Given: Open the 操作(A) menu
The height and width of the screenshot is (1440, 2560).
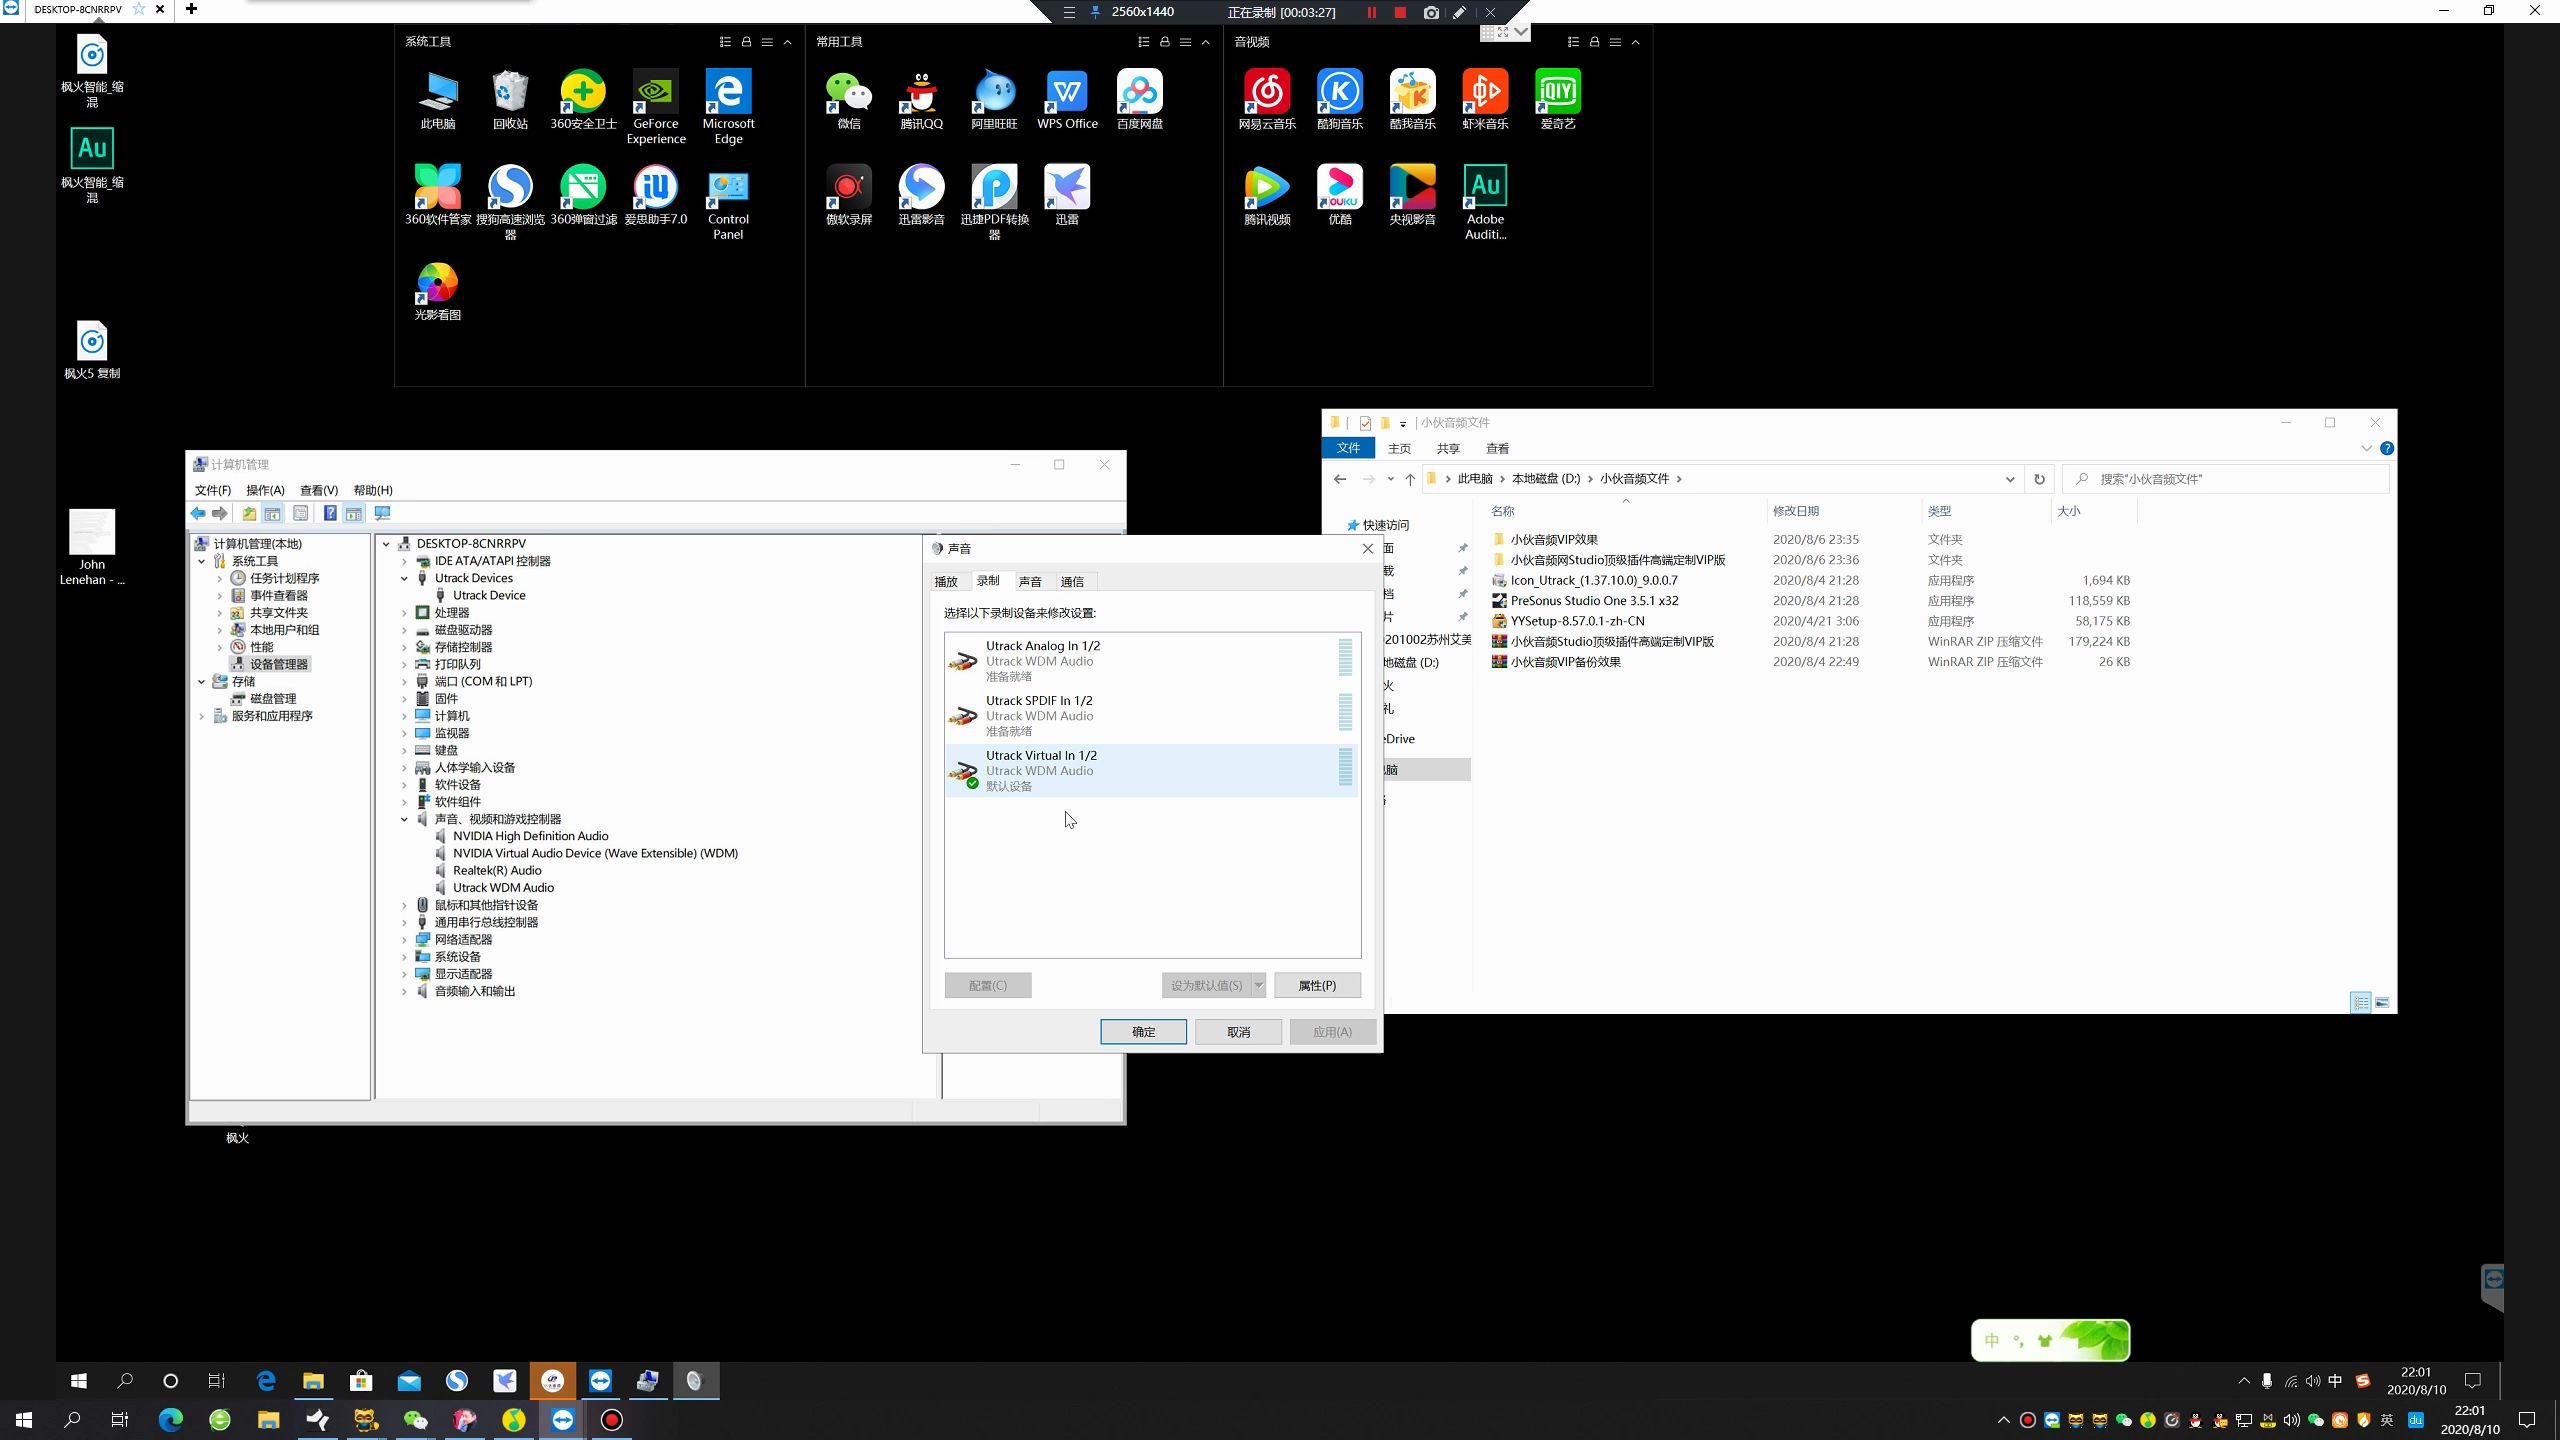Looking at the screenshot, I should [x=265, y=490].
